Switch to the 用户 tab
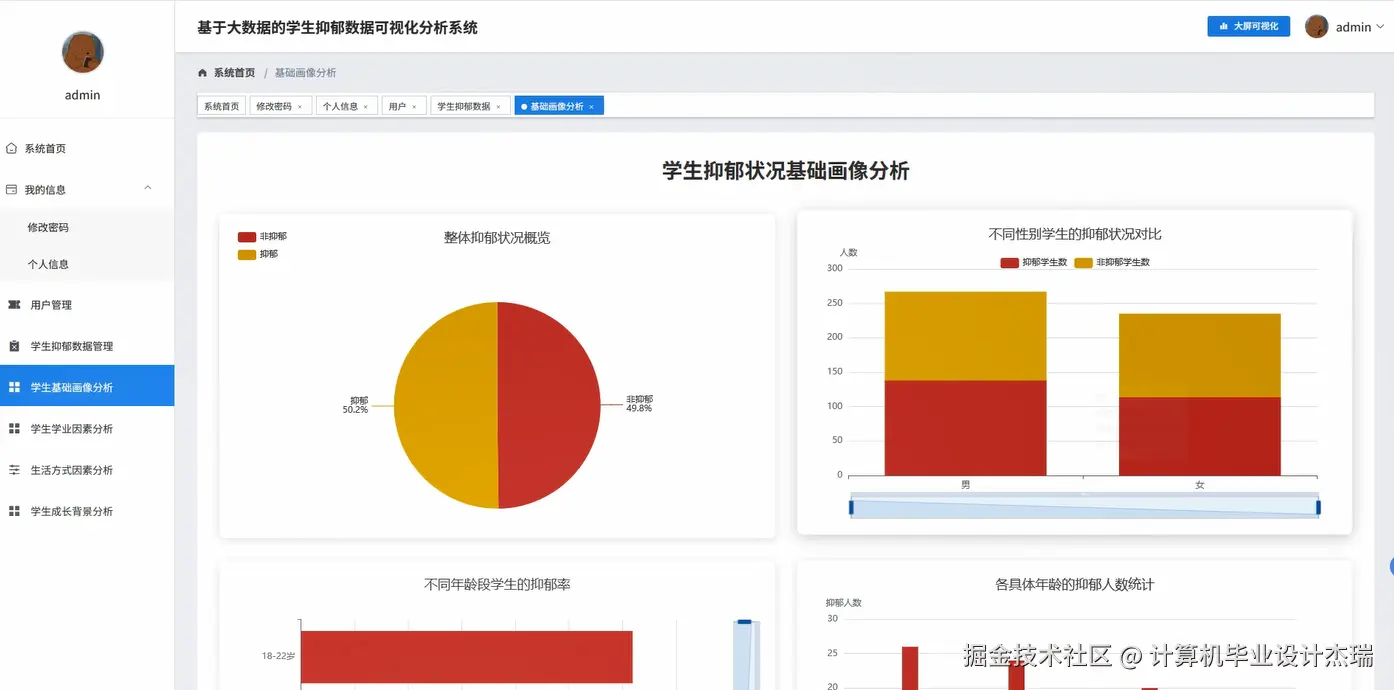 coord(404,106)
